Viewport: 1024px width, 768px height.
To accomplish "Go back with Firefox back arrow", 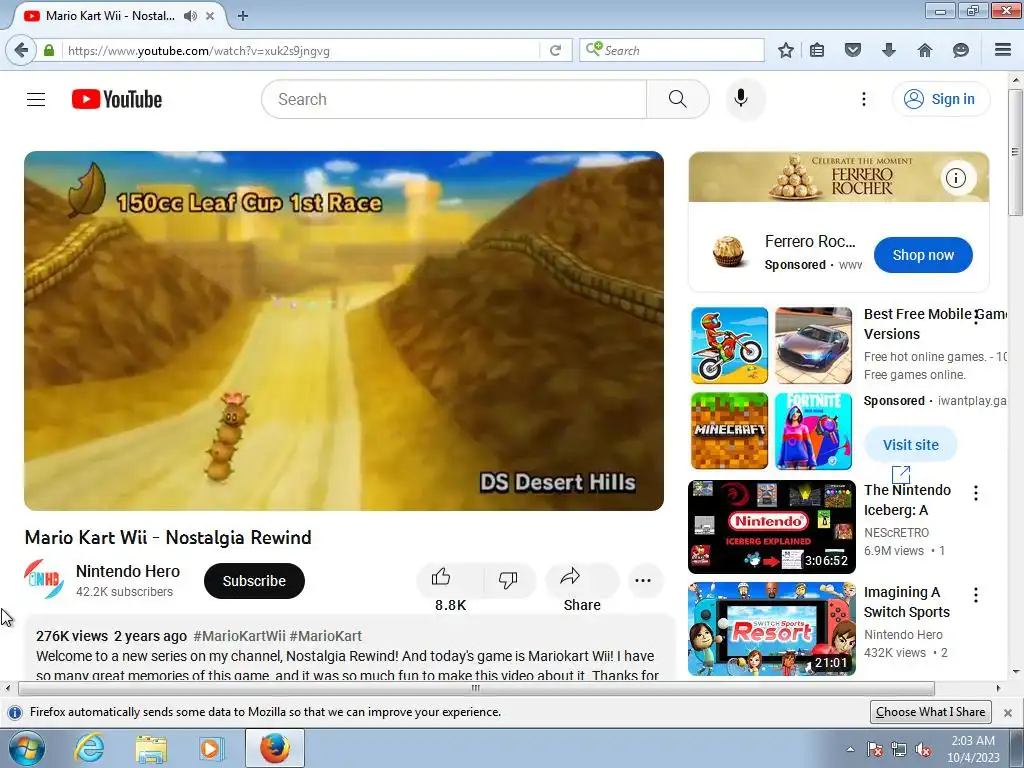I will point(21,50).
